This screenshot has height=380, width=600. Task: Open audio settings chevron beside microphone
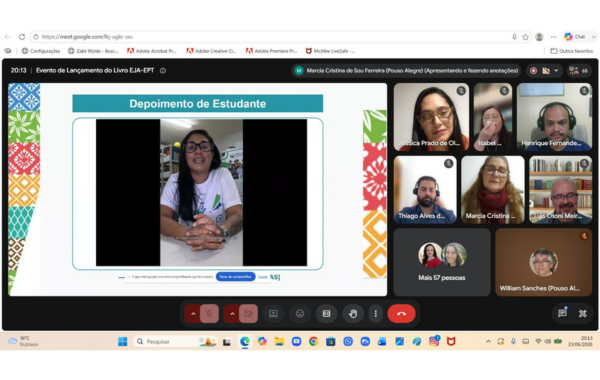(x=193, y=314)
